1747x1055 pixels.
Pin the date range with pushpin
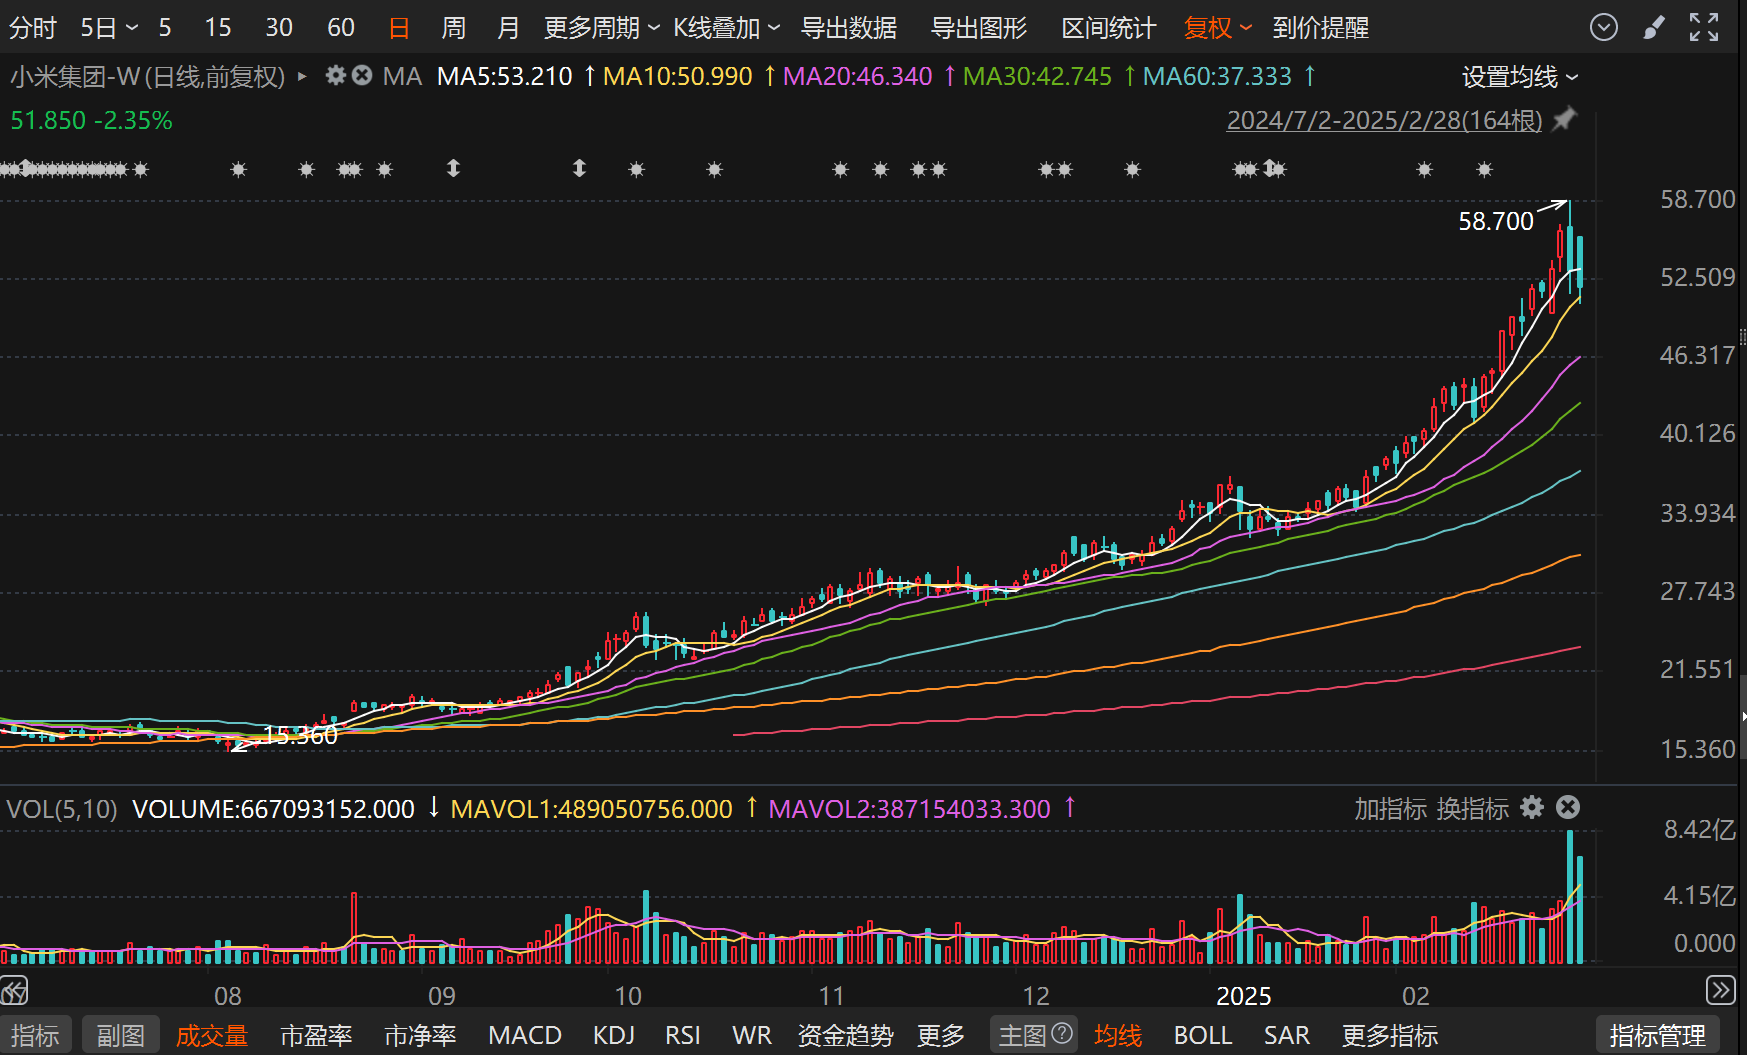coord(1565,120)
